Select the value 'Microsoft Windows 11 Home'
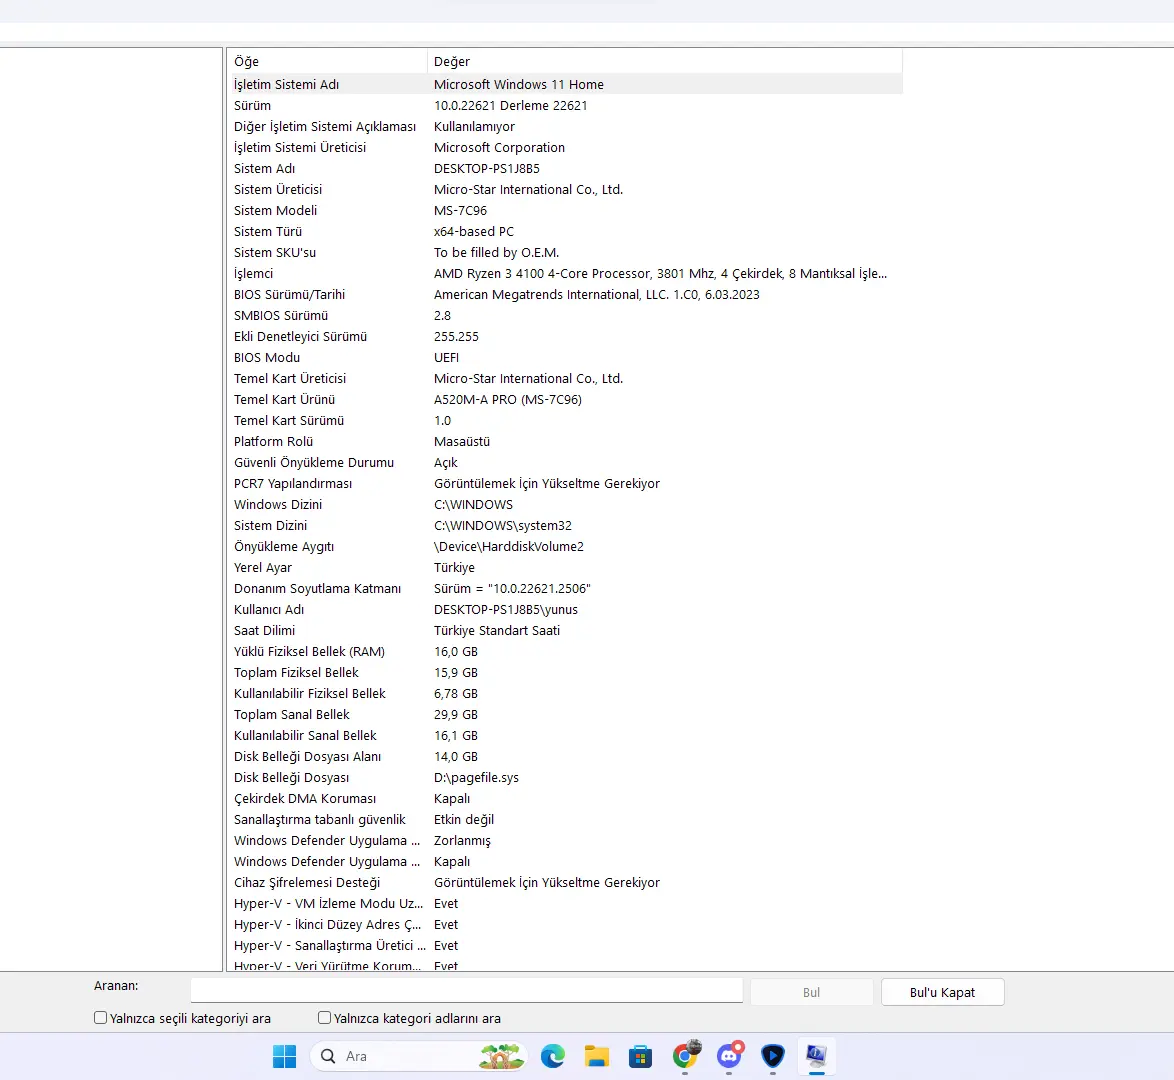 (x=519, y=85)
